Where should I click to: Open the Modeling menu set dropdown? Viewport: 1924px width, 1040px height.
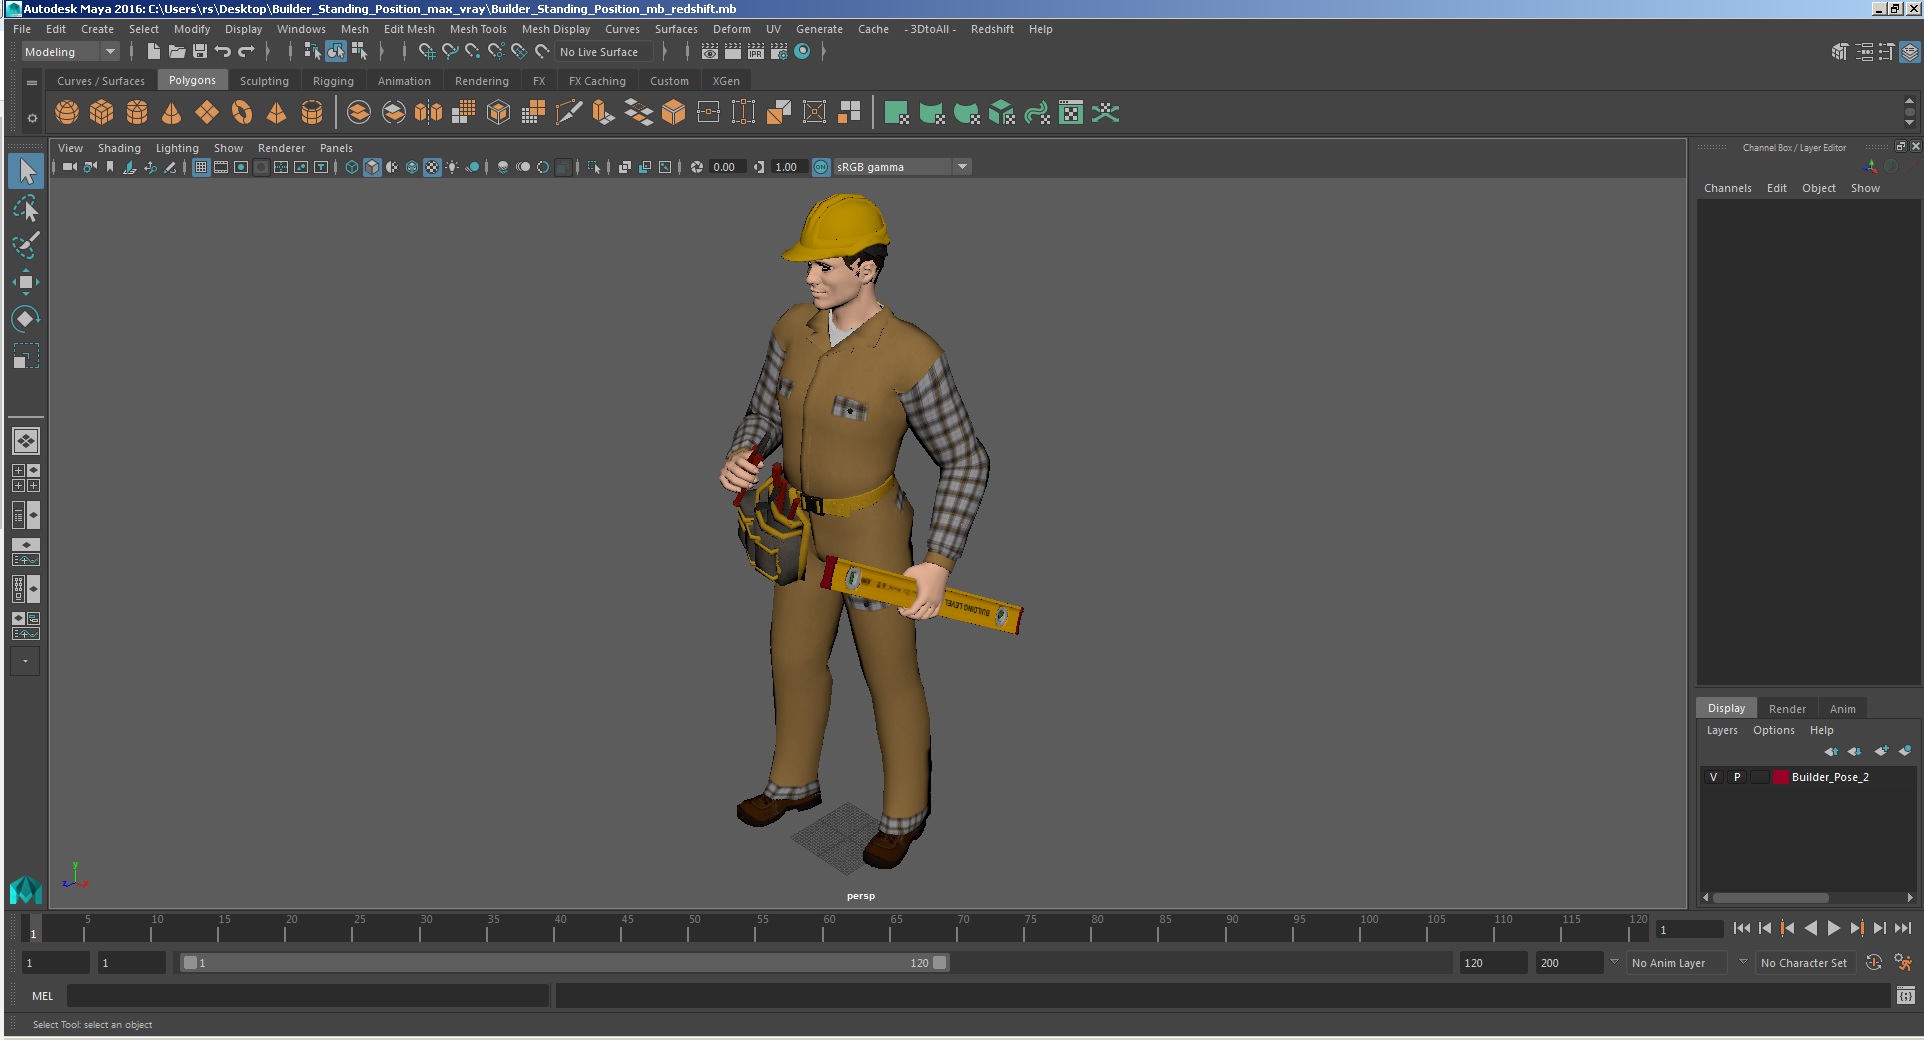pyautogui.click(x=70, y=52)
